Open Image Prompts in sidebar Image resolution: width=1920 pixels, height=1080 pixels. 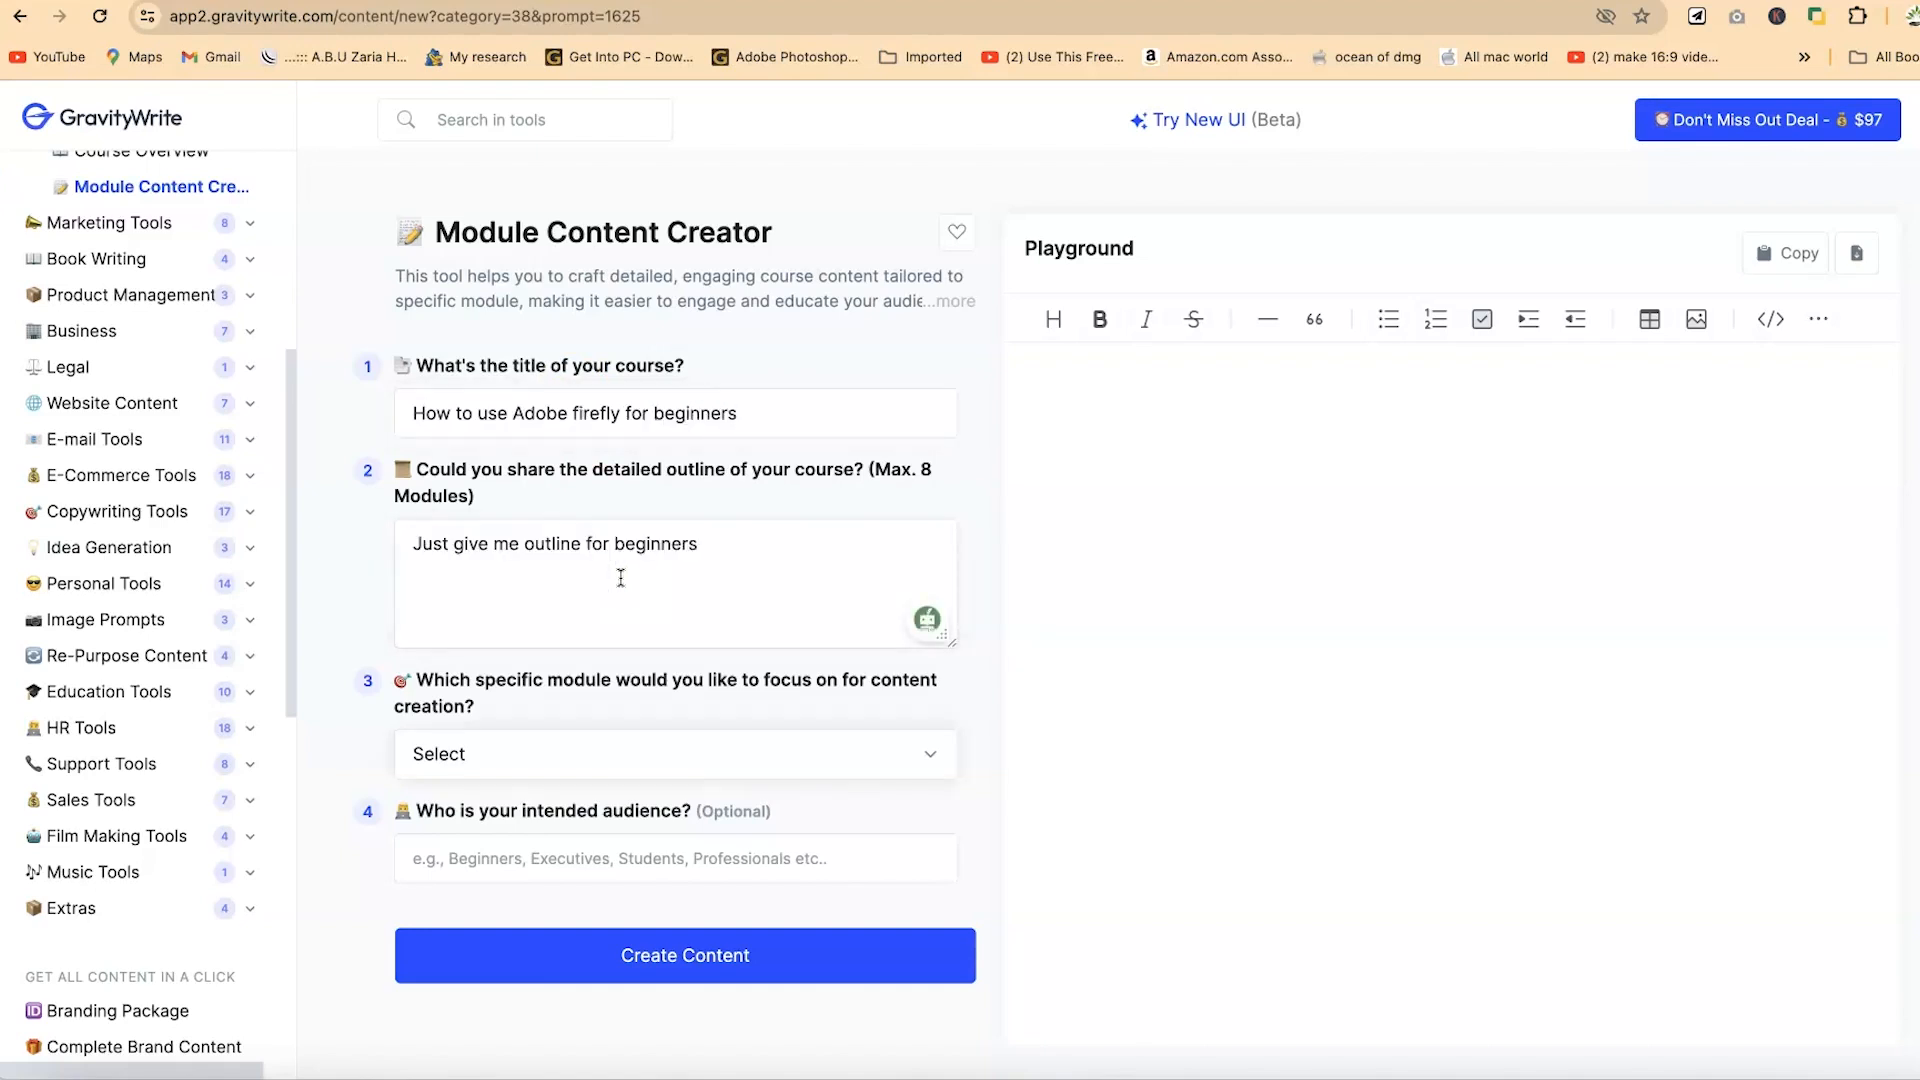click(x=105, y=620)
